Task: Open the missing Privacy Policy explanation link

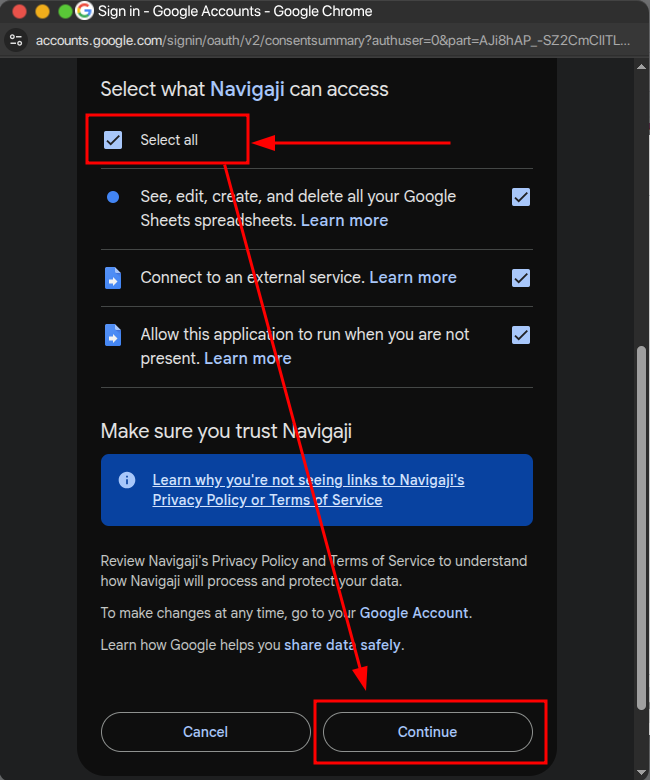Action: pos(308,490)
